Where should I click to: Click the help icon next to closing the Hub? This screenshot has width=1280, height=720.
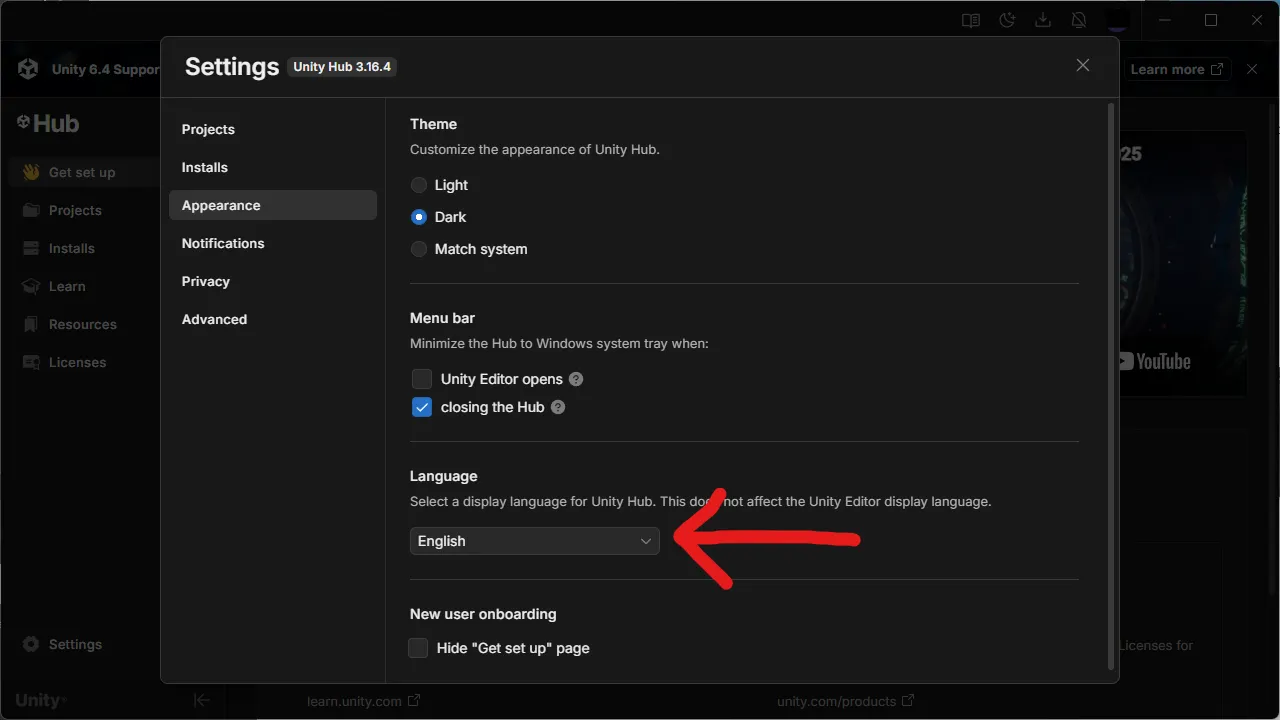[x=558, y=407]
